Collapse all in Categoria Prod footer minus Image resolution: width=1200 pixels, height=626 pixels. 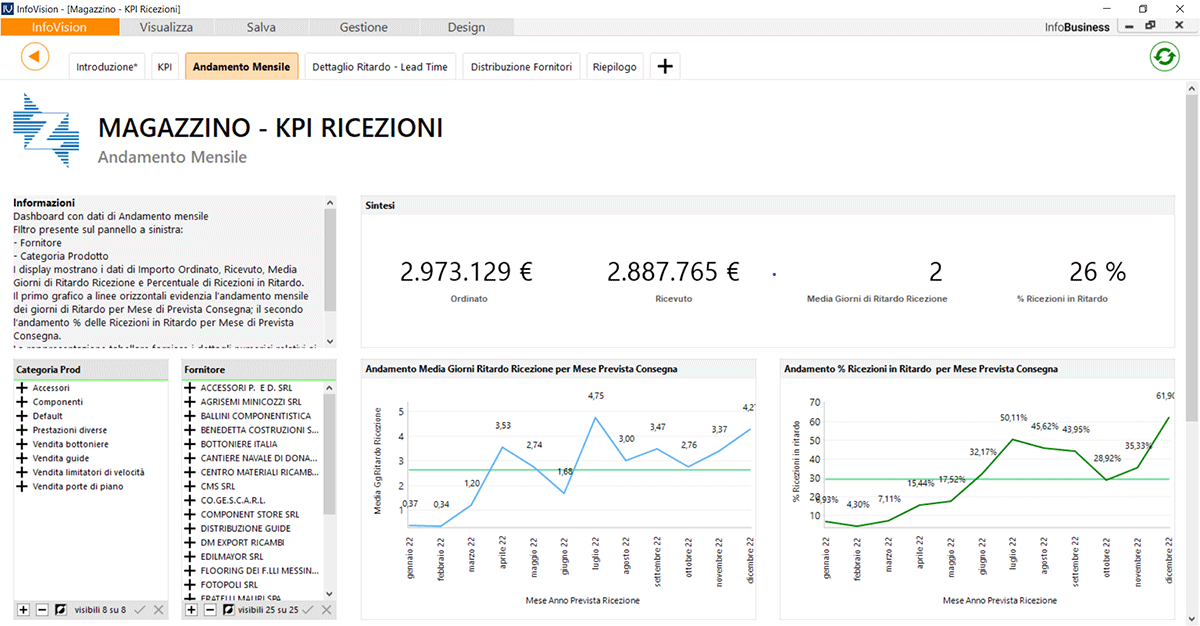pos(42,609)
